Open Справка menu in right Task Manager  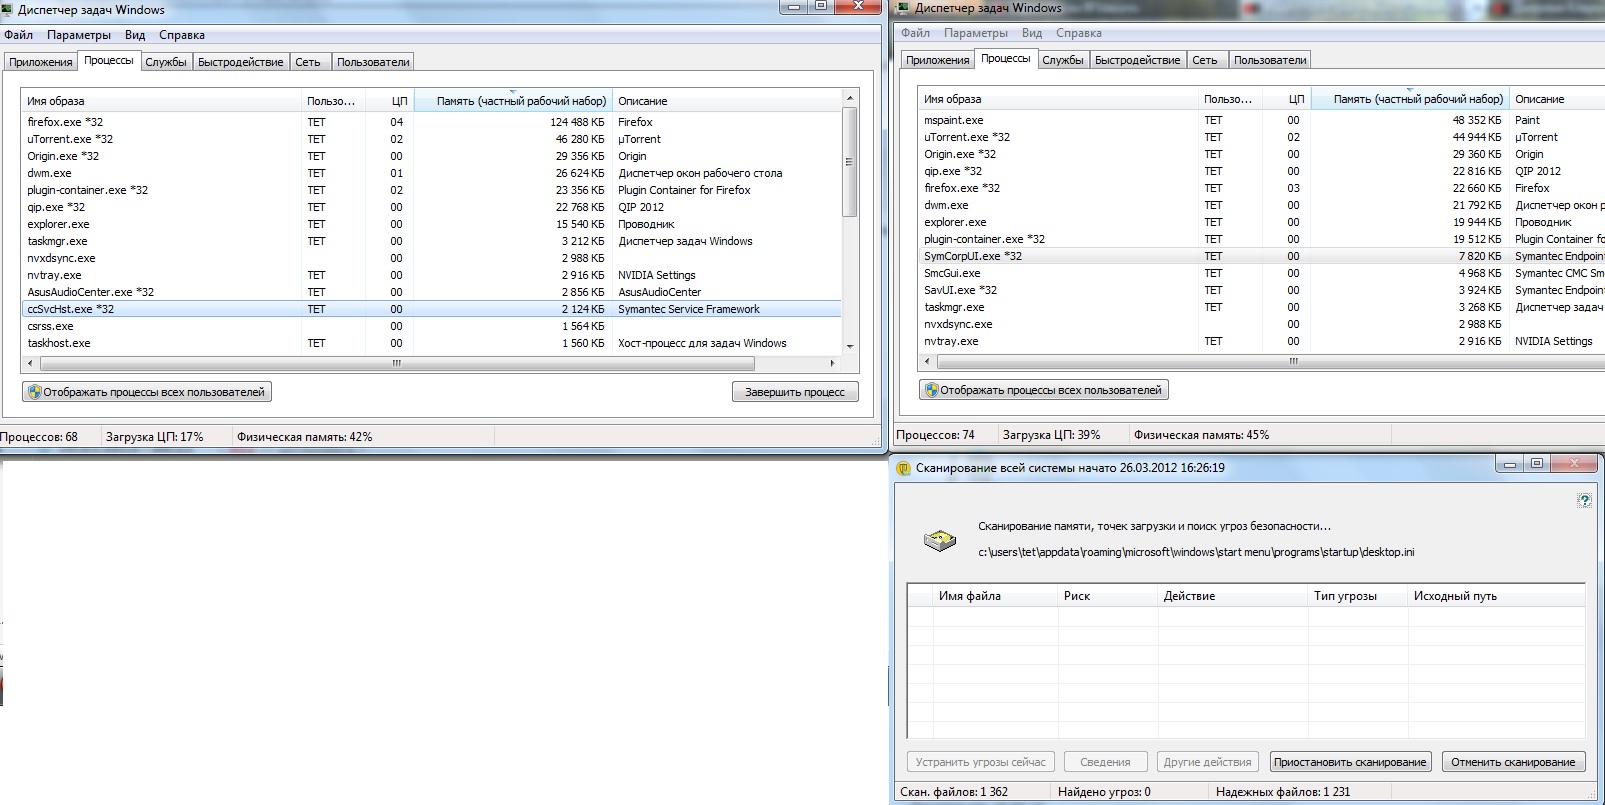coord(1079,33)
